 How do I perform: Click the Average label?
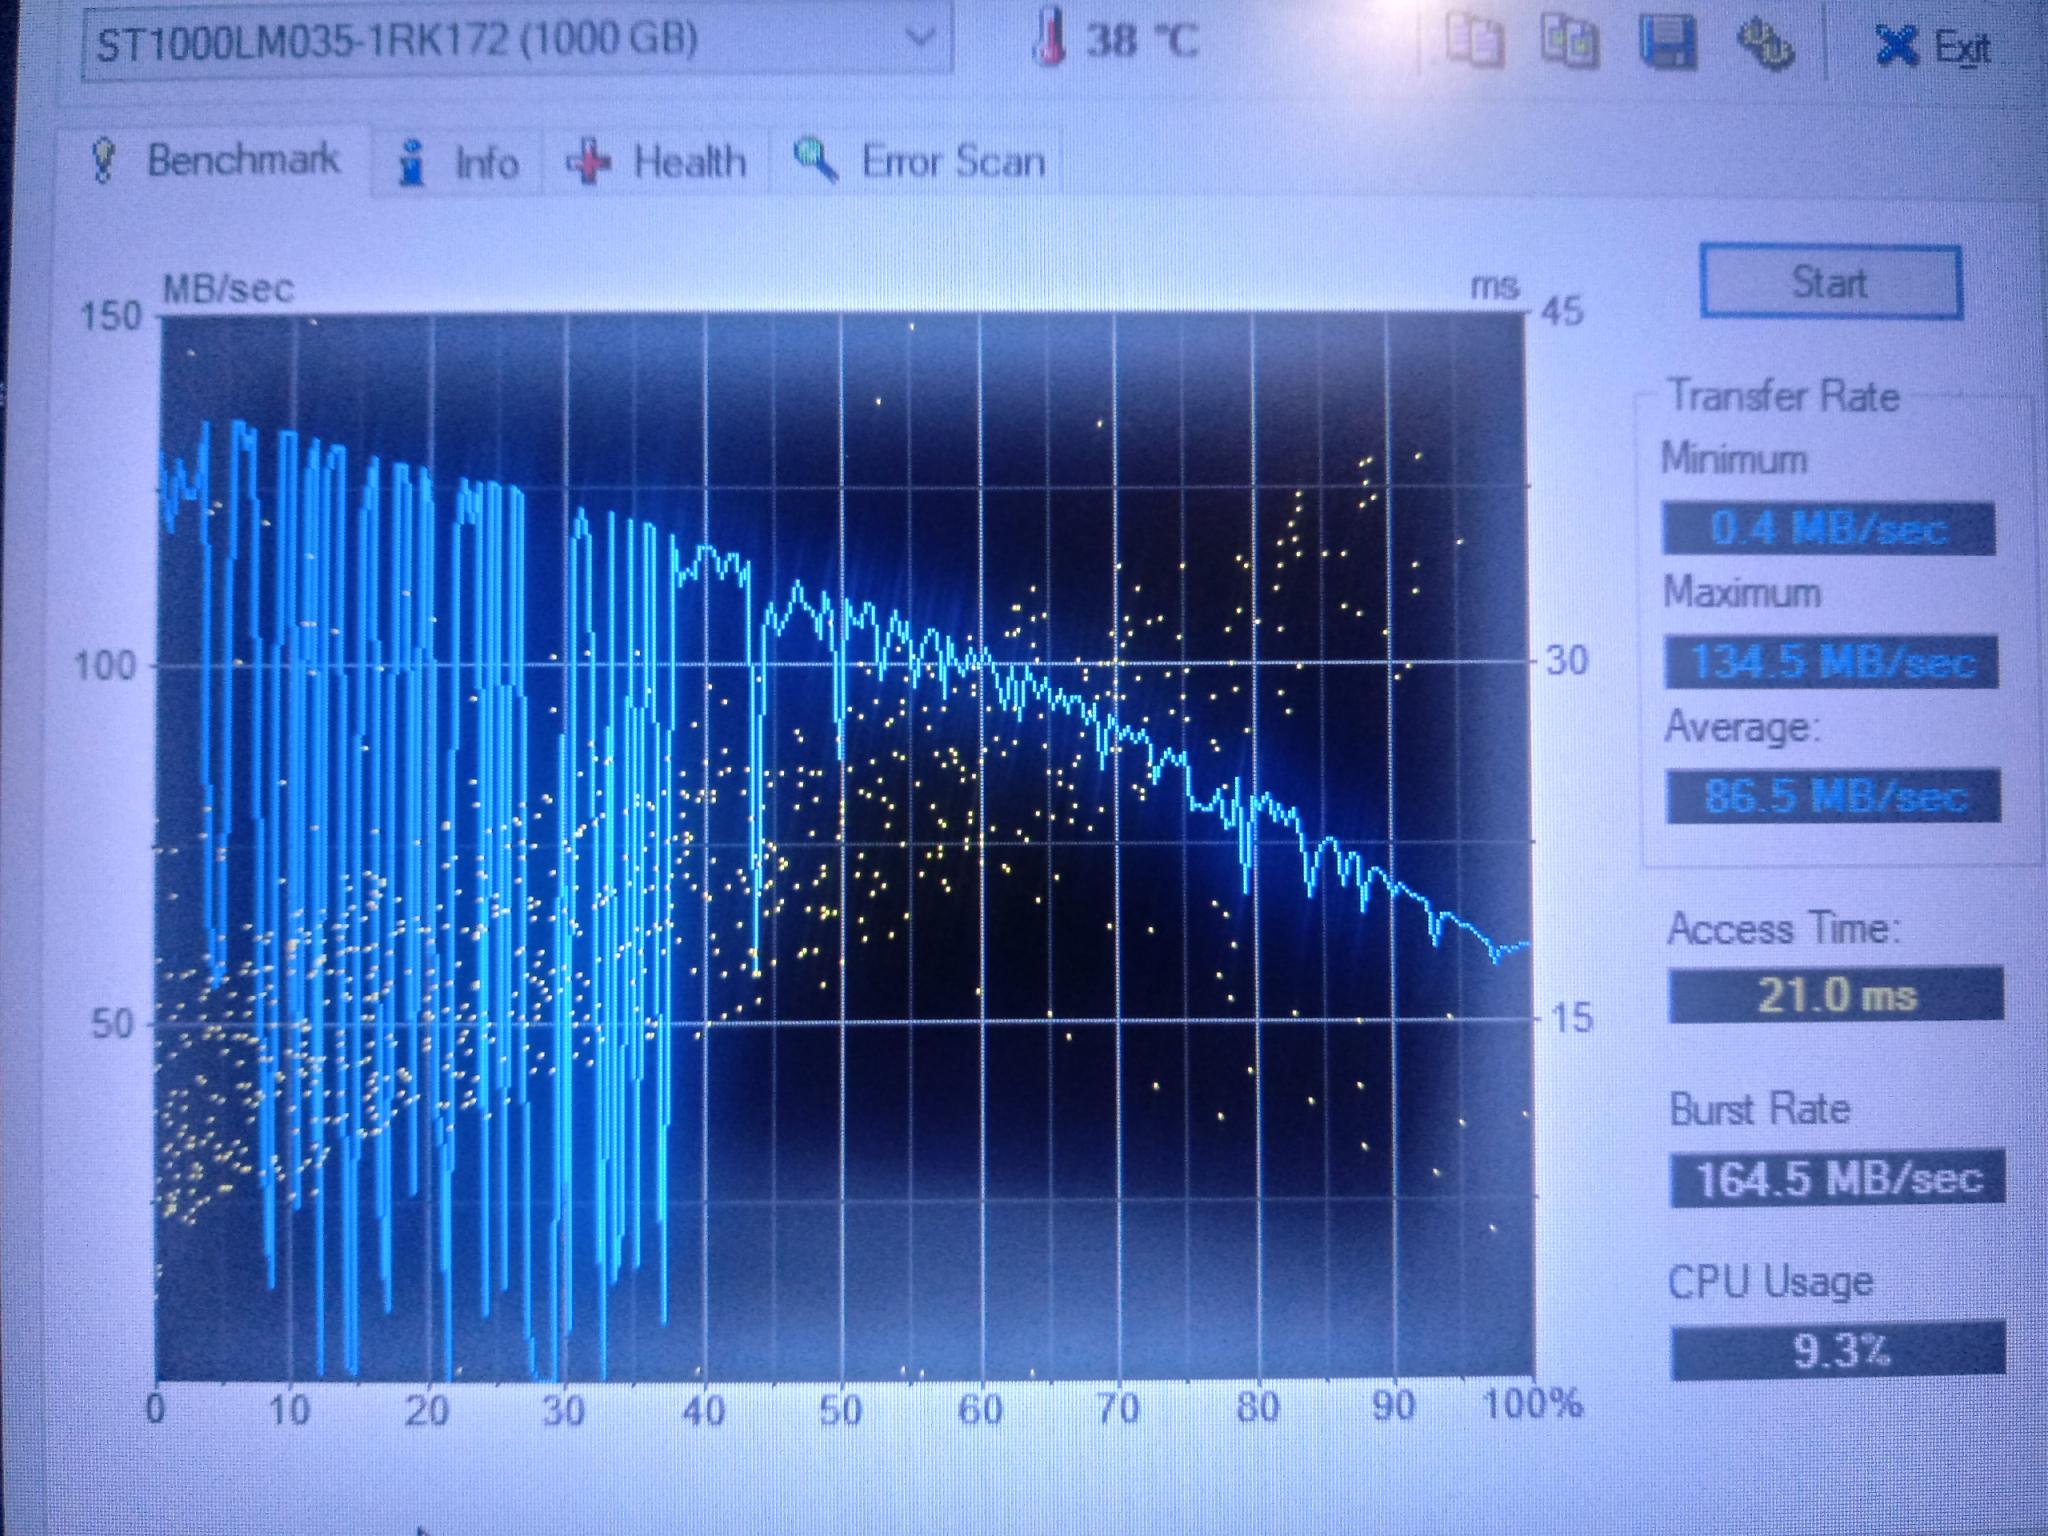click(x=1741, y=727)
